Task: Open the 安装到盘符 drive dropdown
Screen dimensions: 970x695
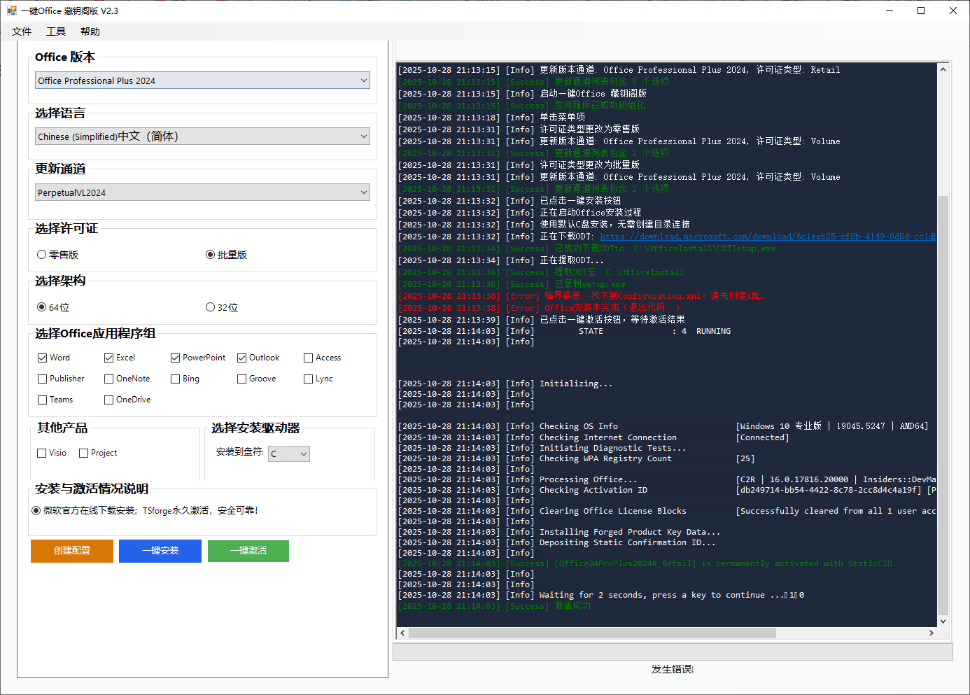Action: pos(289,454)
